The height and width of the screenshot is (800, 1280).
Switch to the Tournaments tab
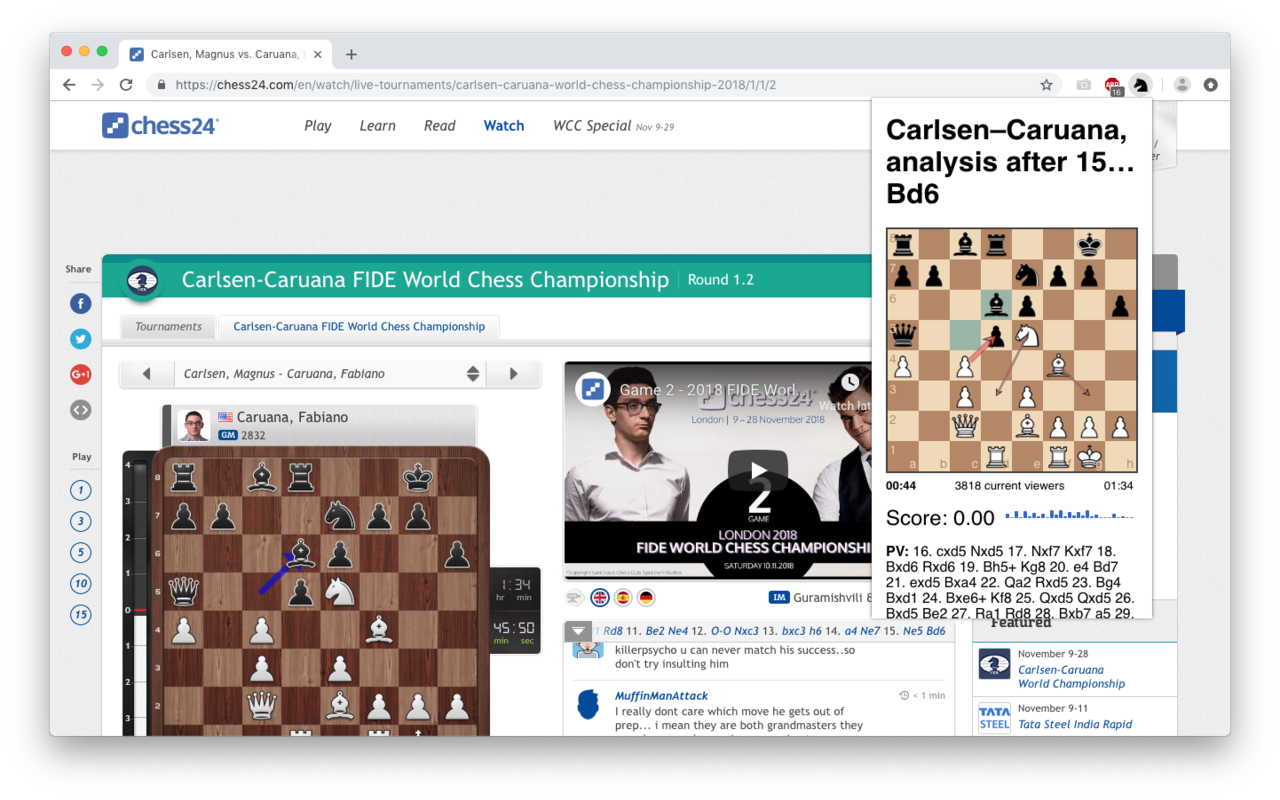tap(169, 326)
